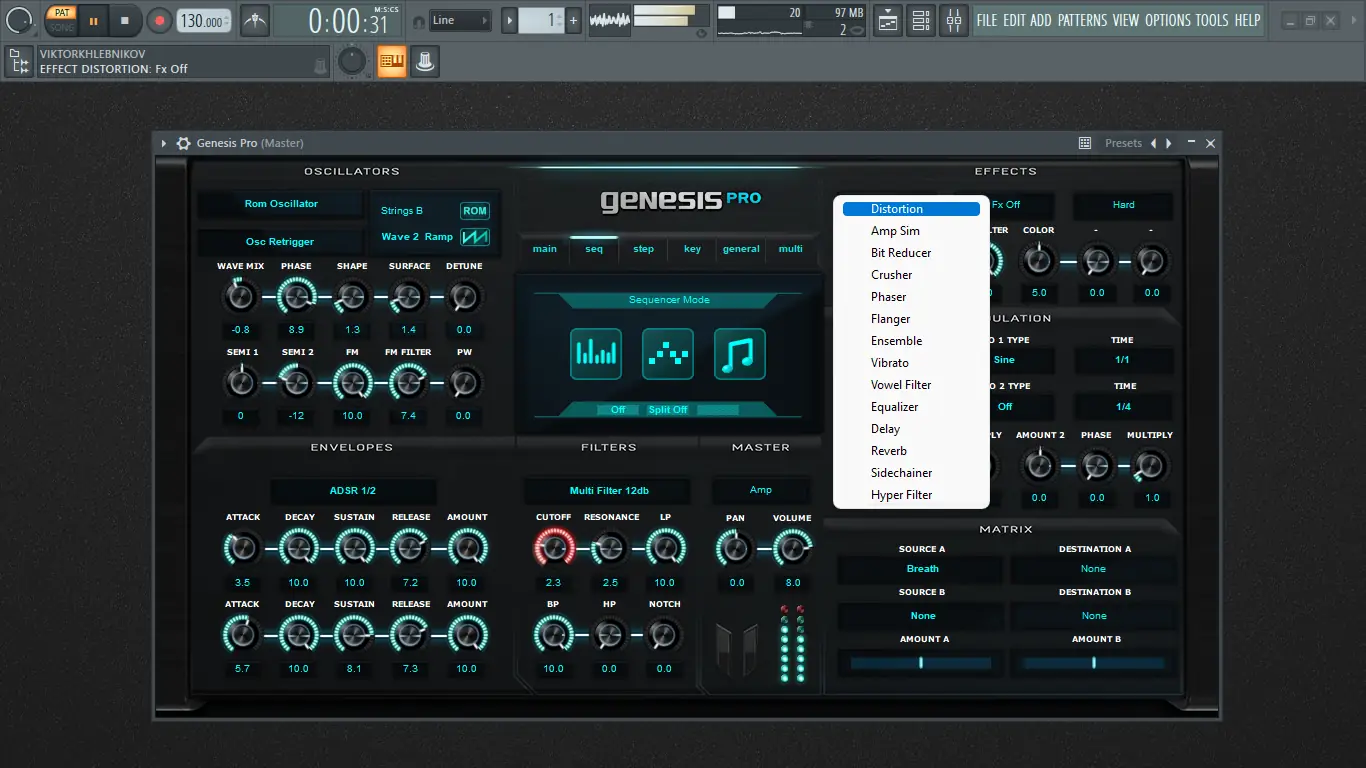Viewport: 1366px width, 768px height.
Task: Choose Reverb from the effects list
Action: [x=888, y=451]
